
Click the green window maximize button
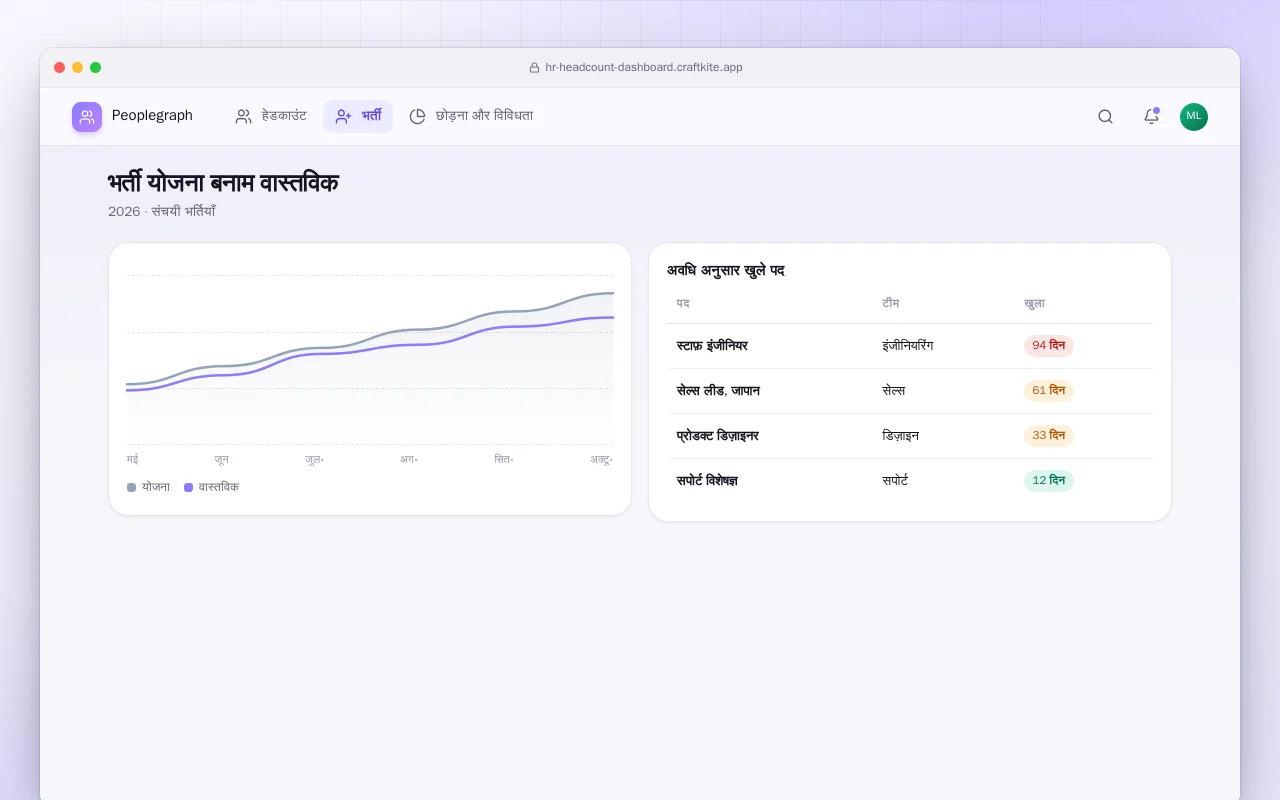(96, 68)
